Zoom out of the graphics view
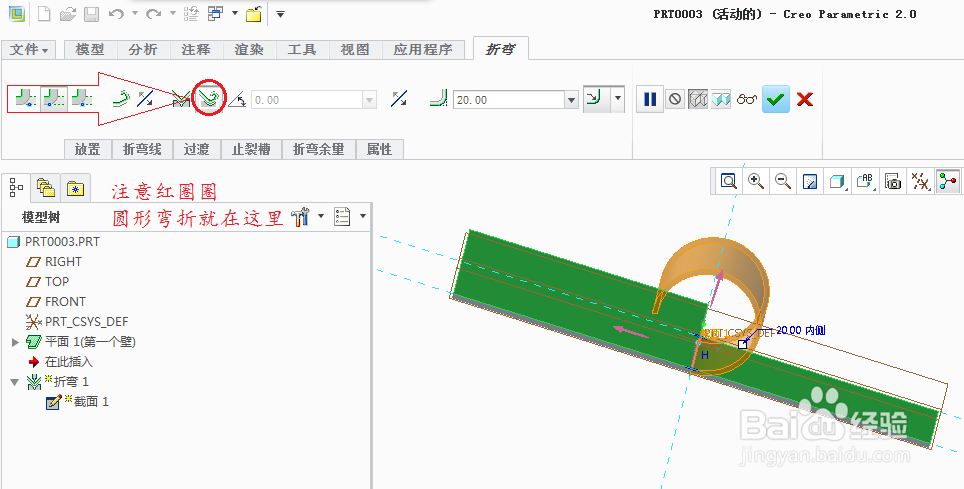The height and width of the screenshot is (489, 964). pos(783,181)
